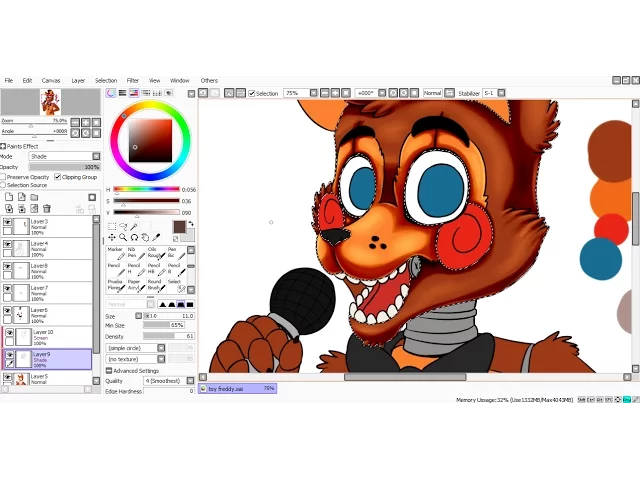640x480 pixels.
Task: Uncheck the Clipping Group checkbox
Action: pos(58,177)
